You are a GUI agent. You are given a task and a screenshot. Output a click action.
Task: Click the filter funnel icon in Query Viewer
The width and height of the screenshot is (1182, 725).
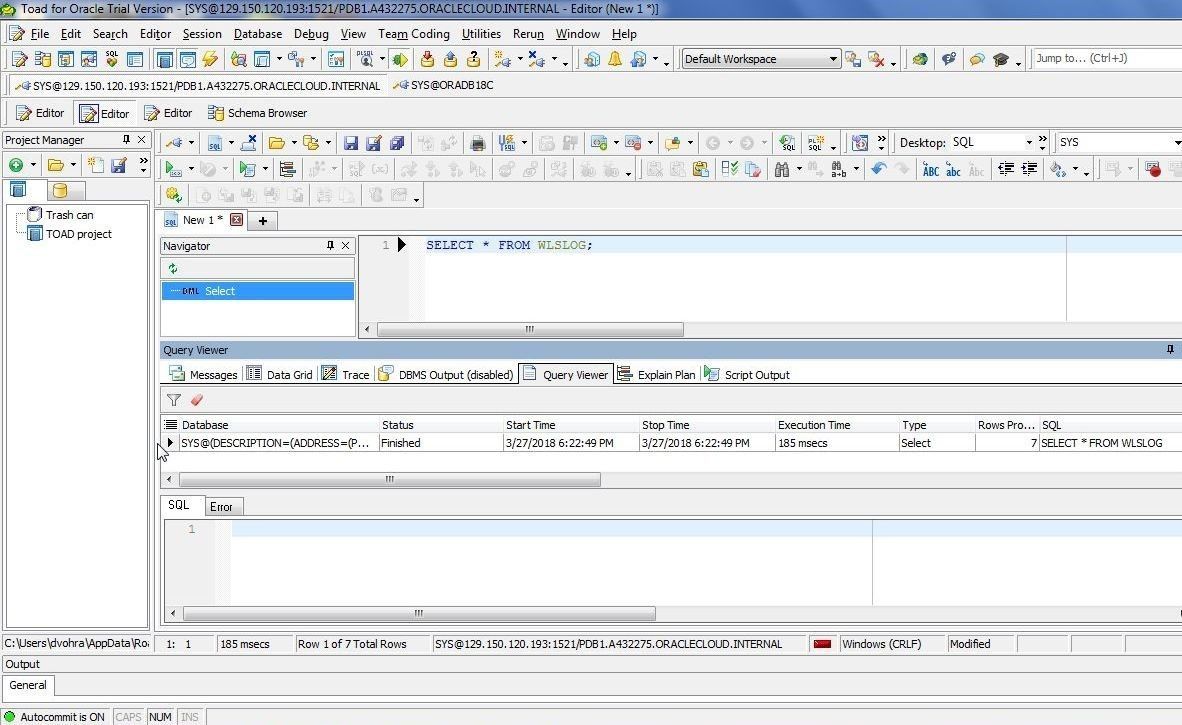(174, 400)
